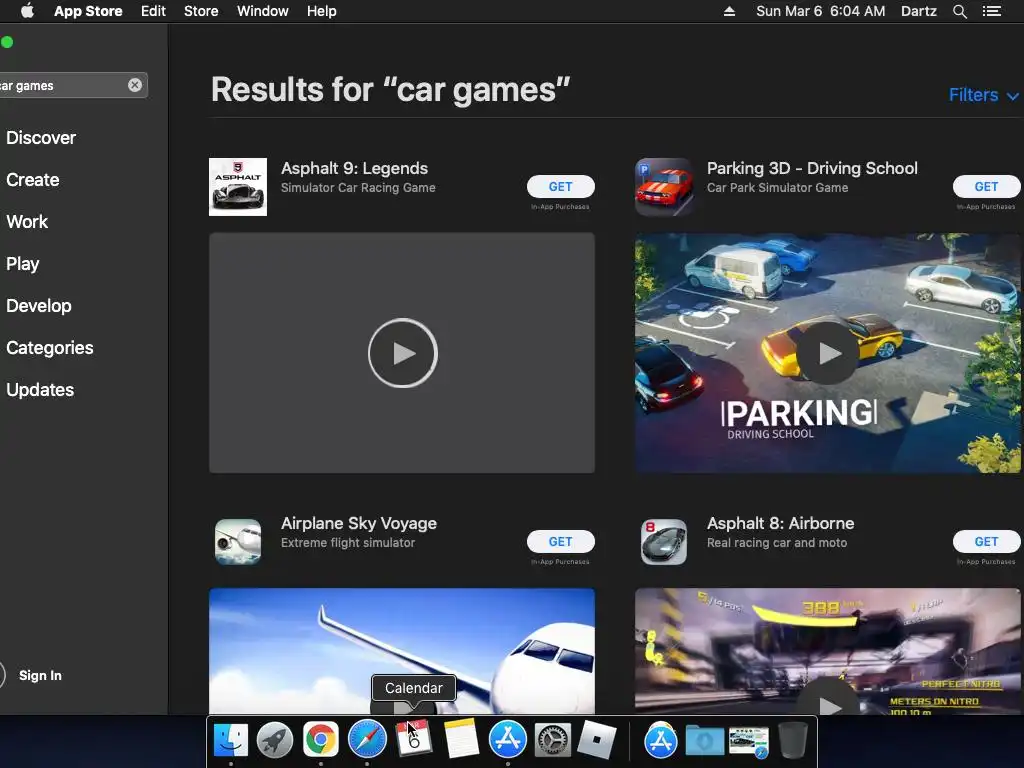Open the Apple menu

27,11
